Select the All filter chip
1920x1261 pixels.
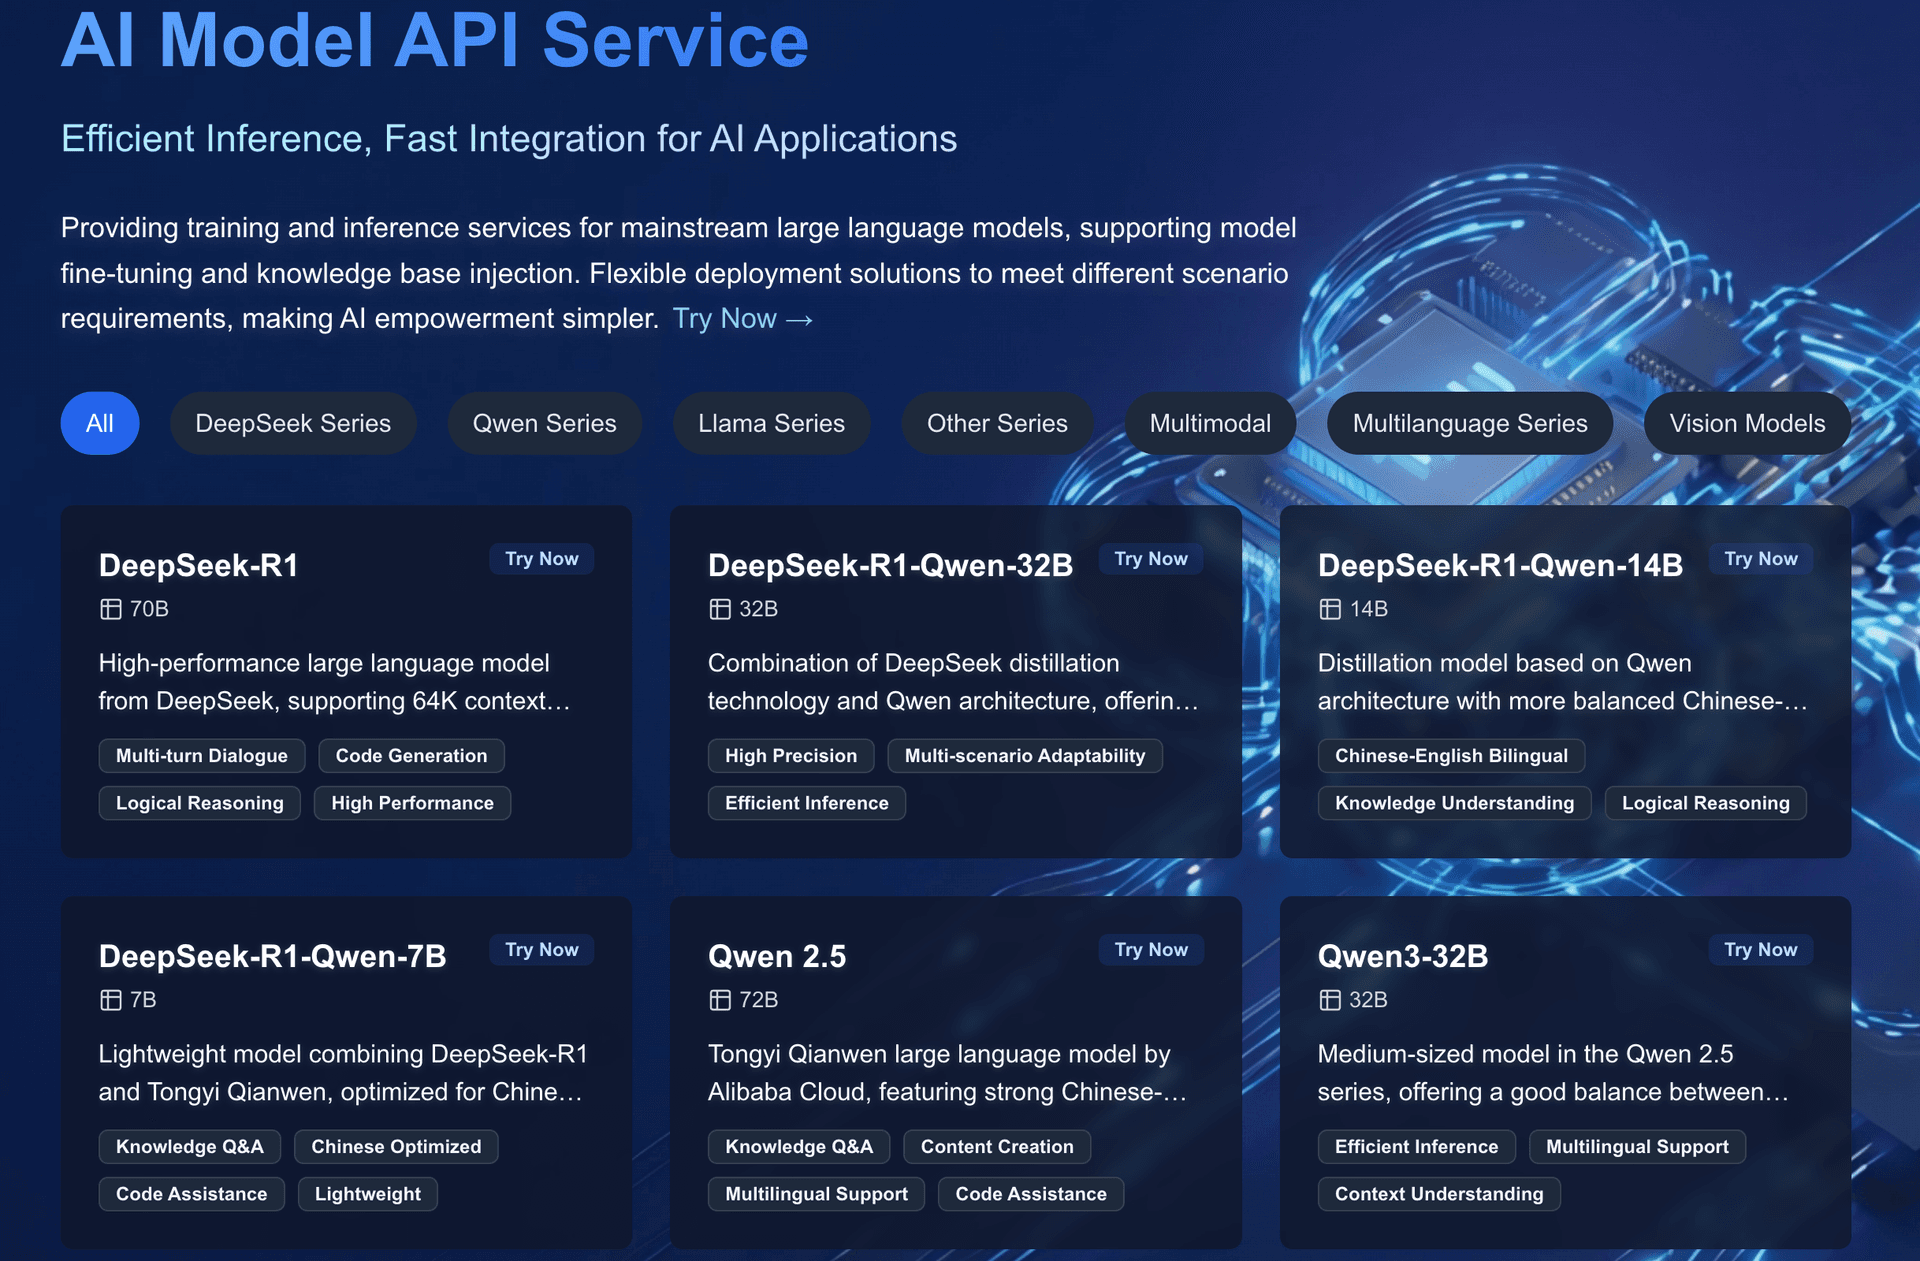tap(100, 423)
